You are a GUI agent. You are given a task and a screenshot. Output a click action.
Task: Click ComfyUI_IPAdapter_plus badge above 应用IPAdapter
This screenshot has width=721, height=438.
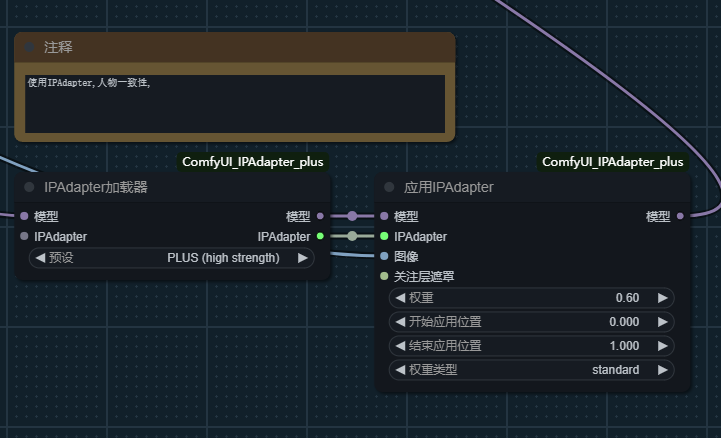[x=612, y=162]
